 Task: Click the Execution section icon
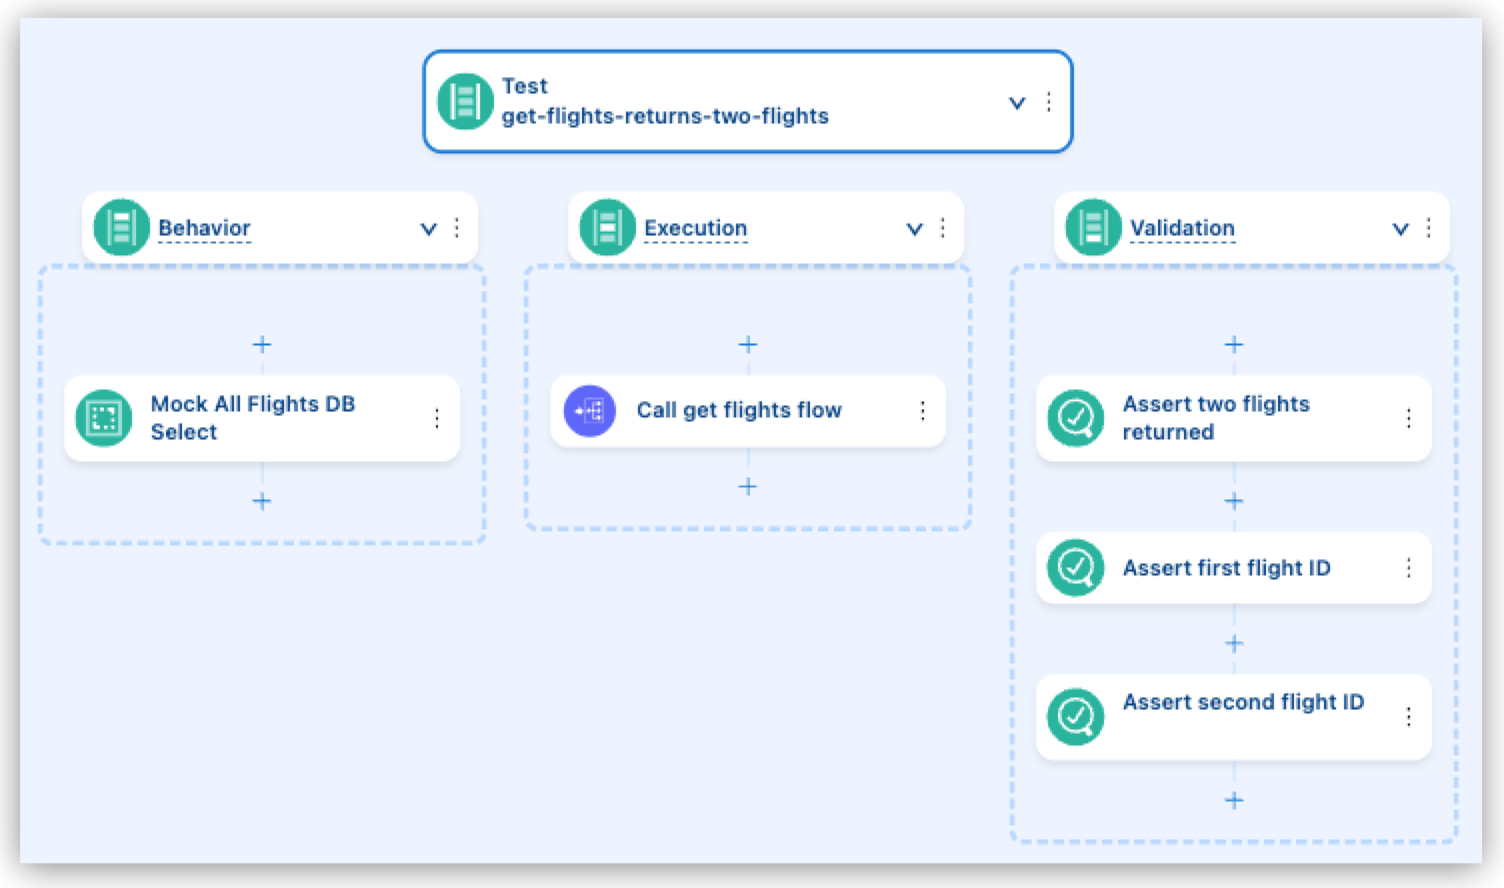tap(607, 228)
